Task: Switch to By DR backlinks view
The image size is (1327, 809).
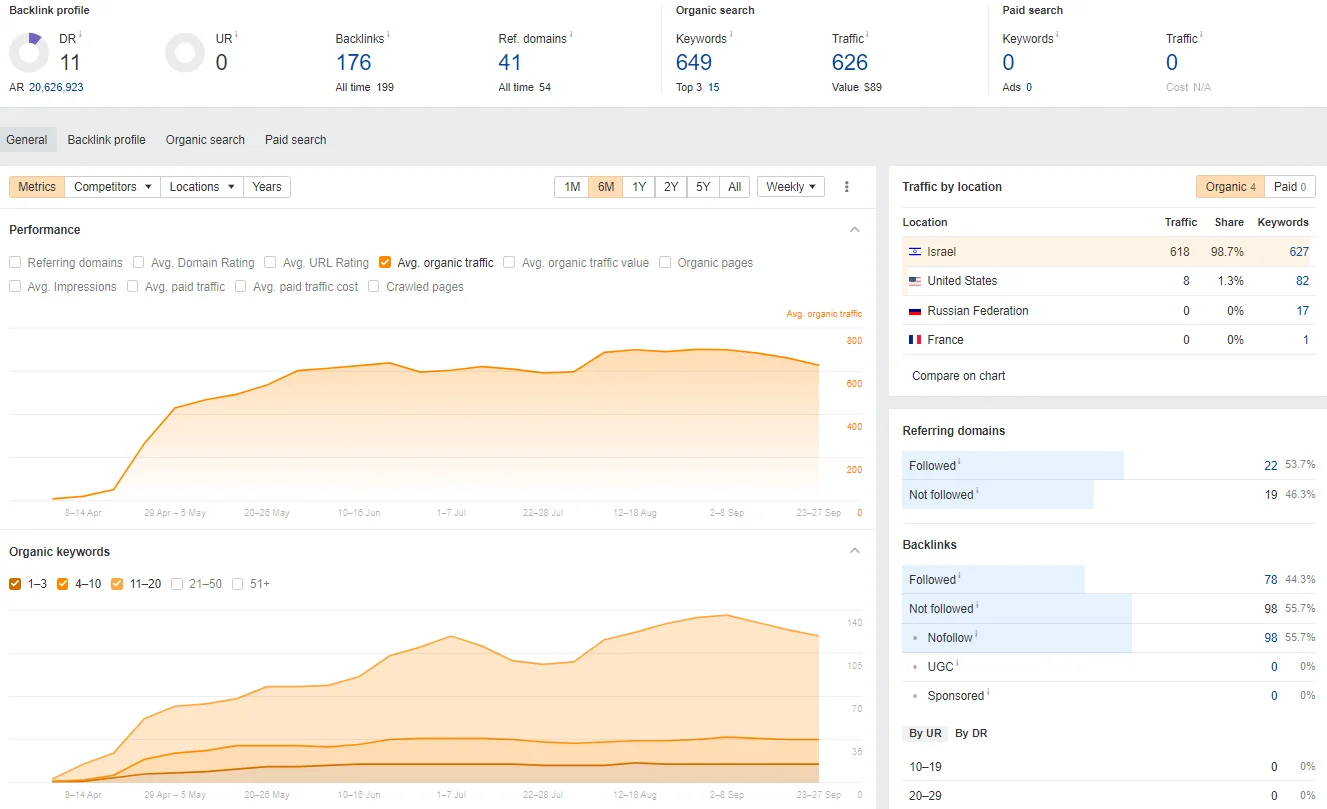Action: point(970,733)
